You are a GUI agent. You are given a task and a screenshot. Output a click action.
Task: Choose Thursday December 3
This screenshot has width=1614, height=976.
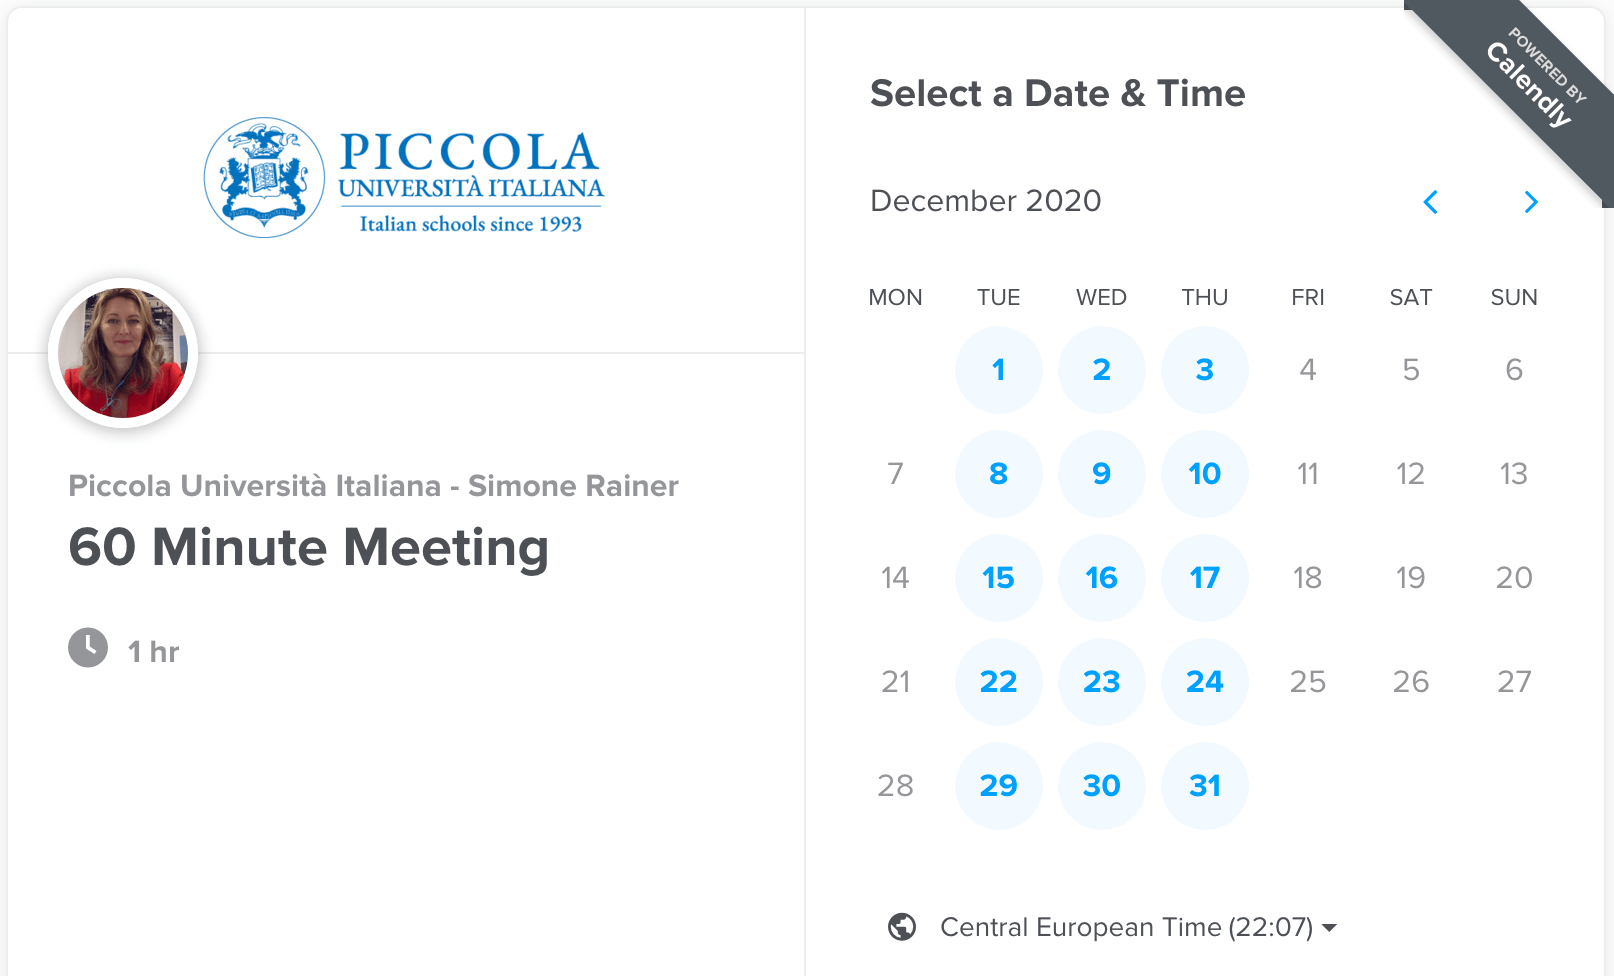[x=1204, y=370]
